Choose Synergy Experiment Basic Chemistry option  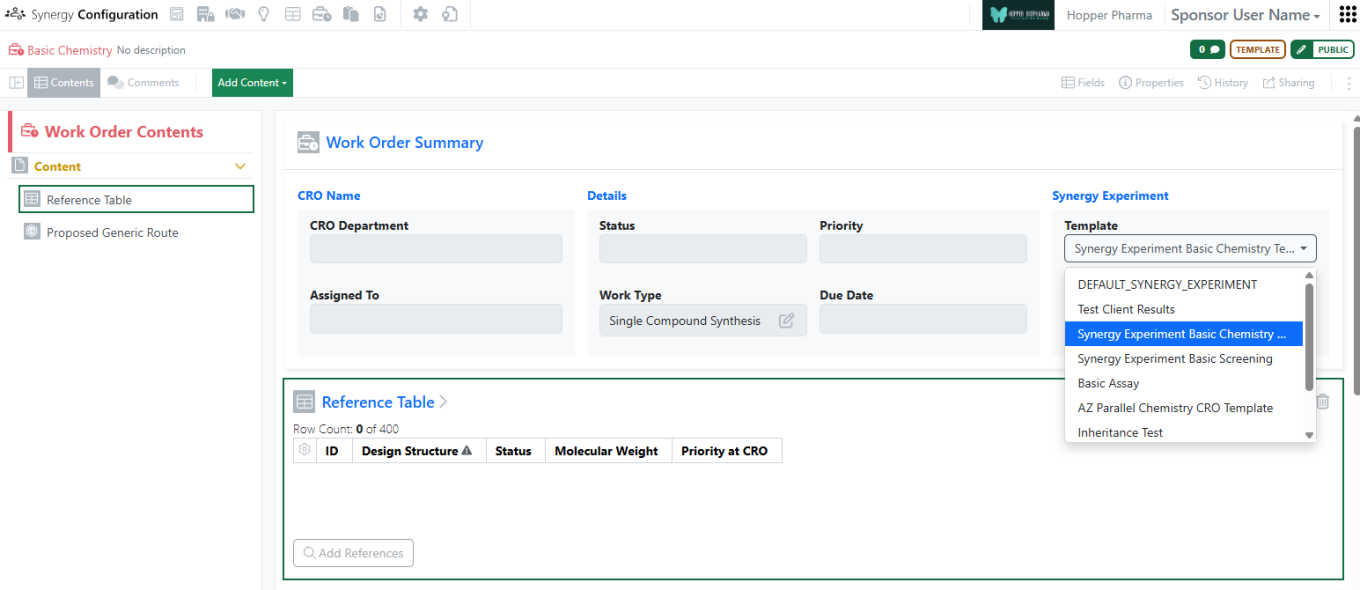[x=1184, y=334]
